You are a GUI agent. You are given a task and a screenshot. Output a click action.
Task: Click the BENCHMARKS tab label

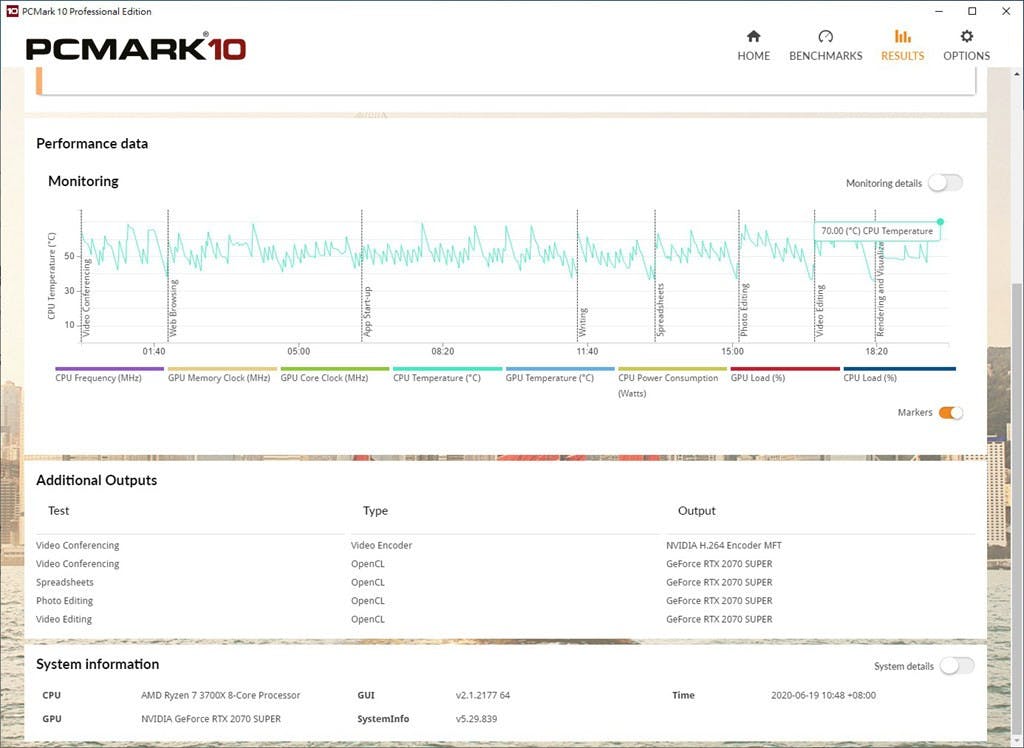point(825,56)
